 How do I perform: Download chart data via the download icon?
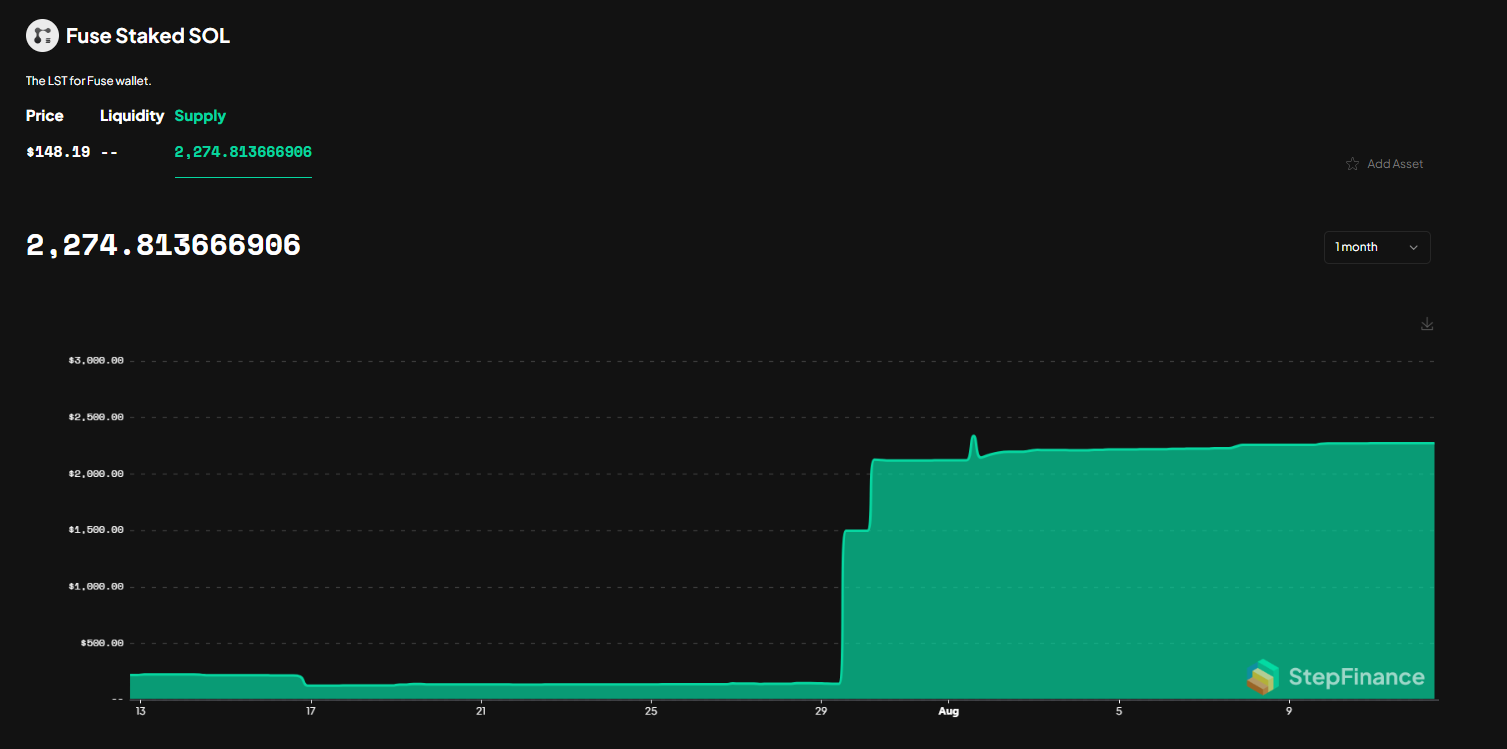tap(1427, 324)
